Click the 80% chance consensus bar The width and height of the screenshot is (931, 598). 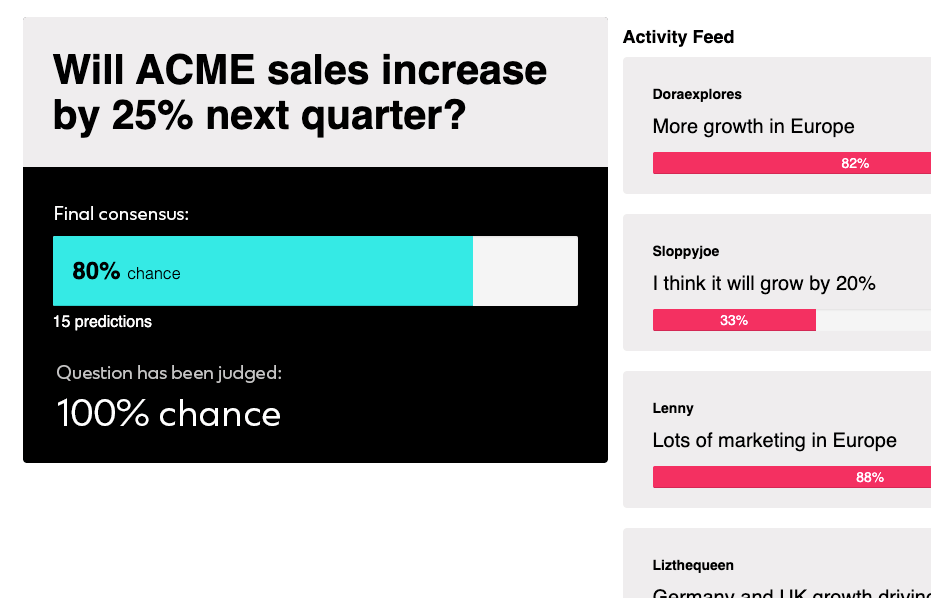pyautogui.click(x=315, y=271)
